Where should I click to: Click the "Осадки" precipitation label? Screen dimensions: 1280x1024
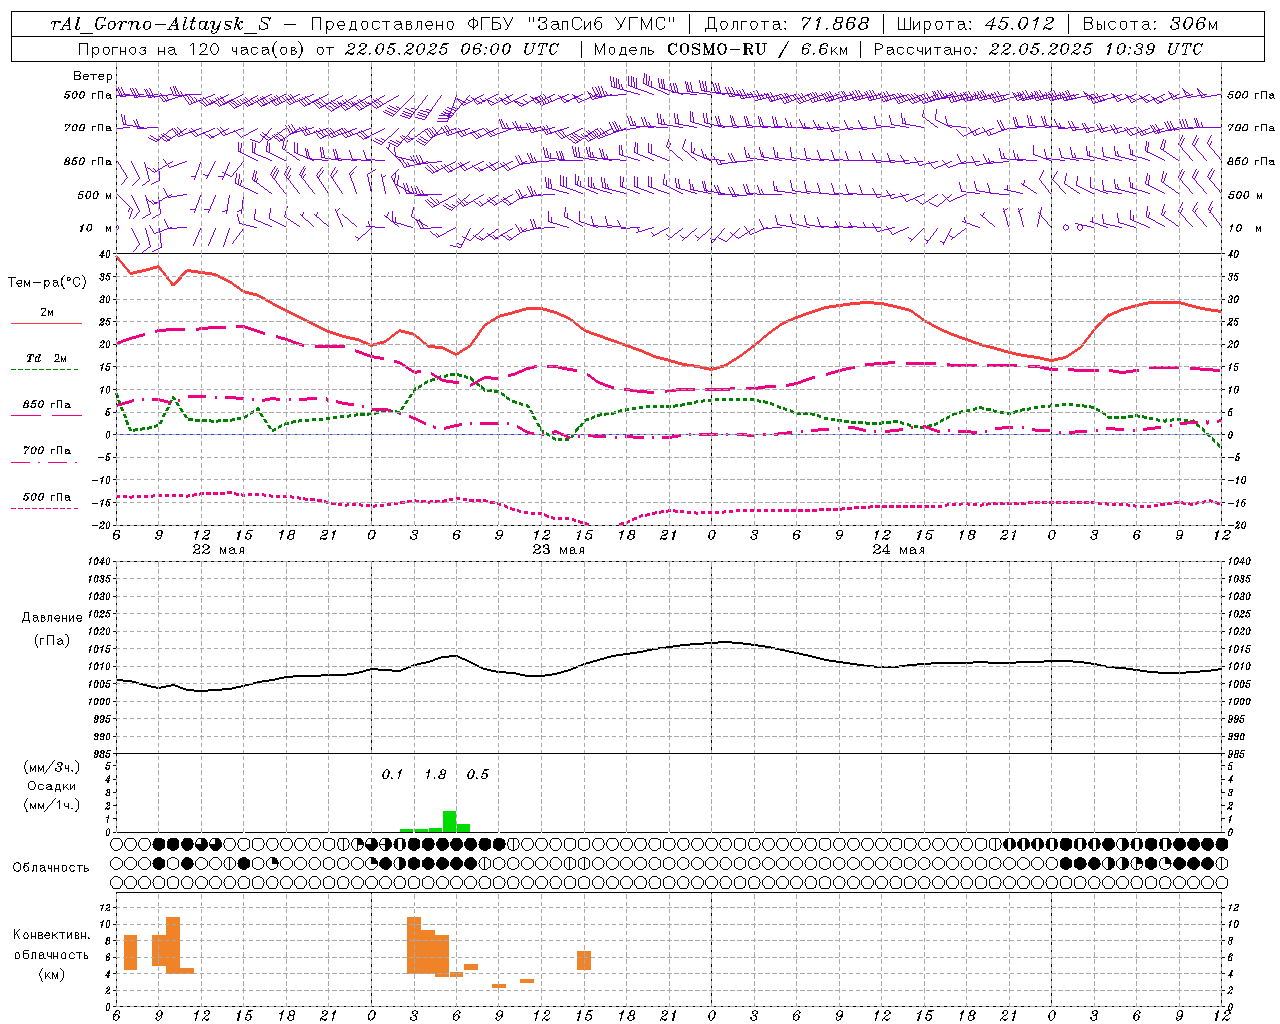pyautogui.click(x=52, y=786)
